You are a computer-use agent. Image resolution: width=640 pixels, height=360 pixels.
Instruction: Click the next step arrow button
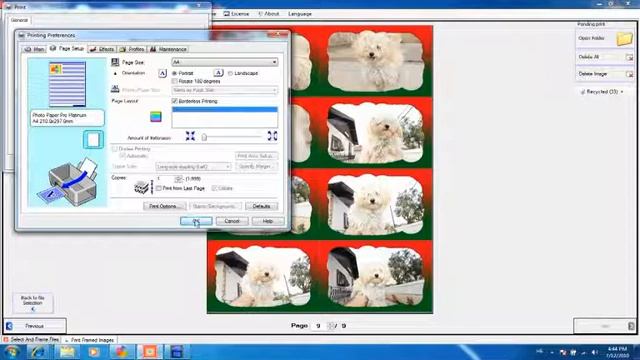(605, 326)
